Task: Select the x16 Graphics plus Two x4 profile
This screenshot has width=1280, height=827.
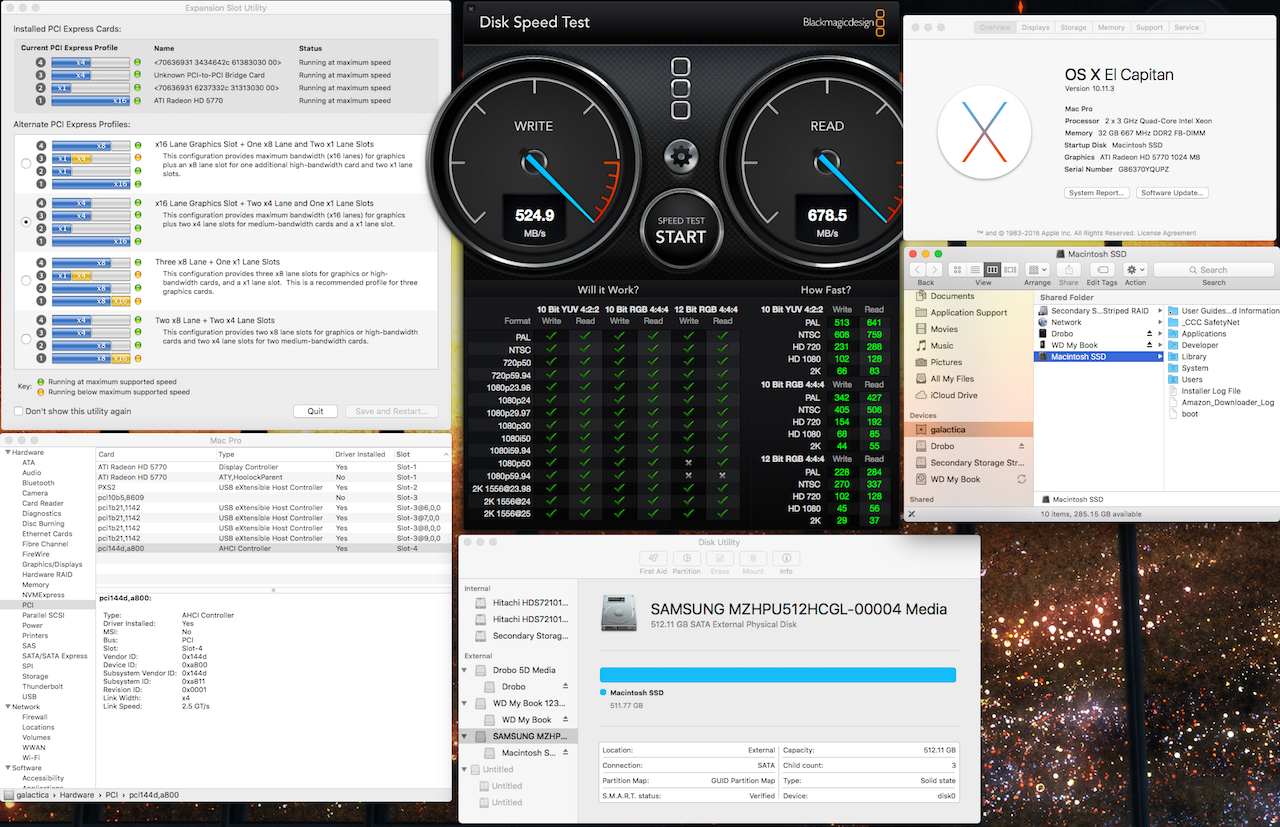Action: pyautogui.click(x=26, y=222)
